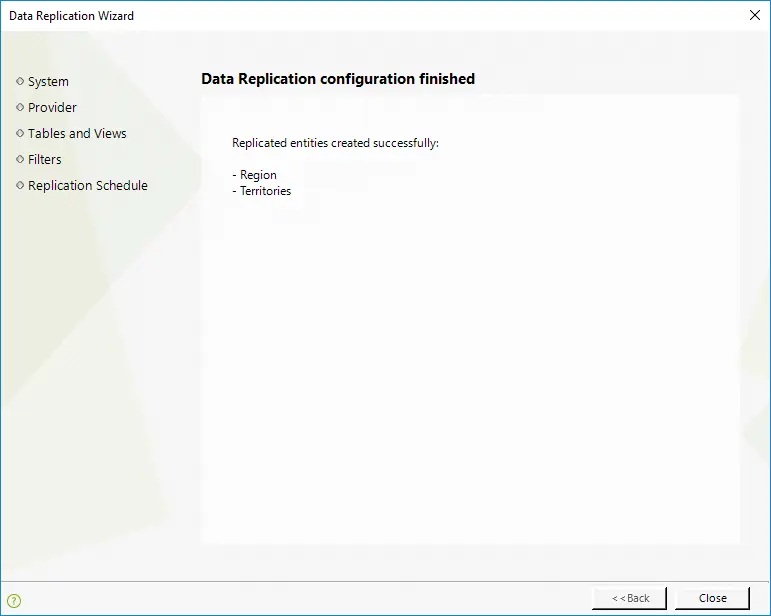This screenshot has height=616, width=771.
Task: Click the Region entity line
Action: pyautogui.click(x=254, y=175)
